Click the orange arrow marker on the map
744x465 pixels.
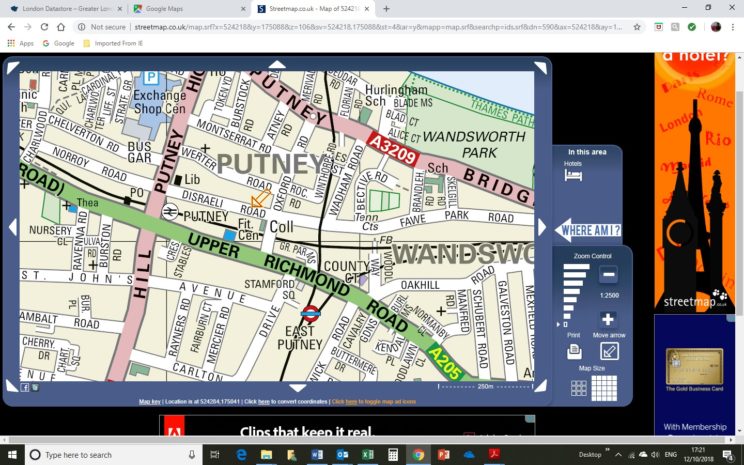260,198
